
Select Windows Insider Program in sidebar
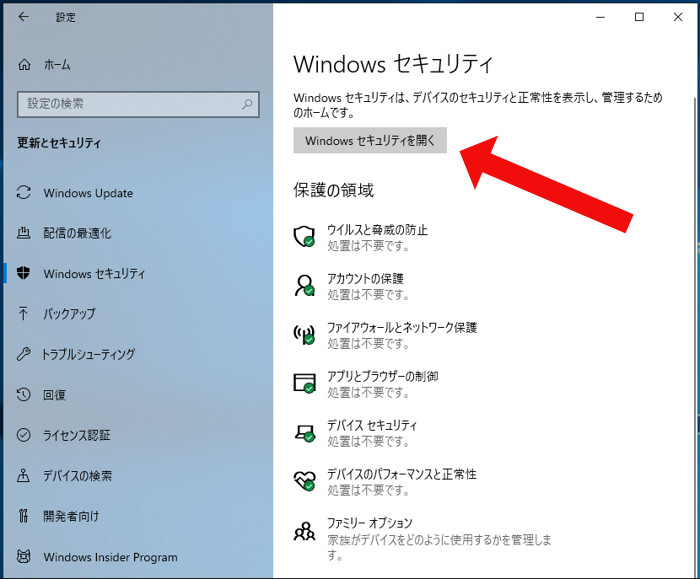tap(110, 557)
